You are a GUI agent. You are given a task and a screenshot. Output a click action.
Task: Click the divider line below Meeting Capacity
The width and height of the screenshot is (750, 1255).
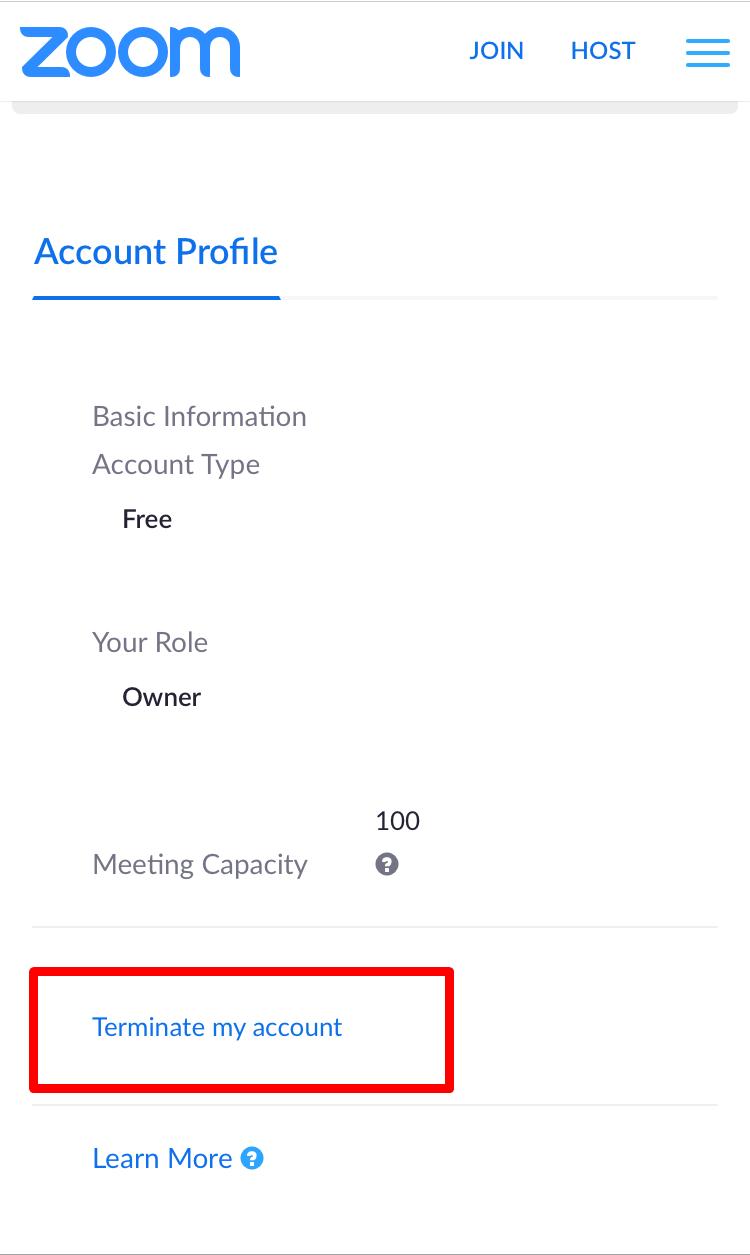pos(375,927)
